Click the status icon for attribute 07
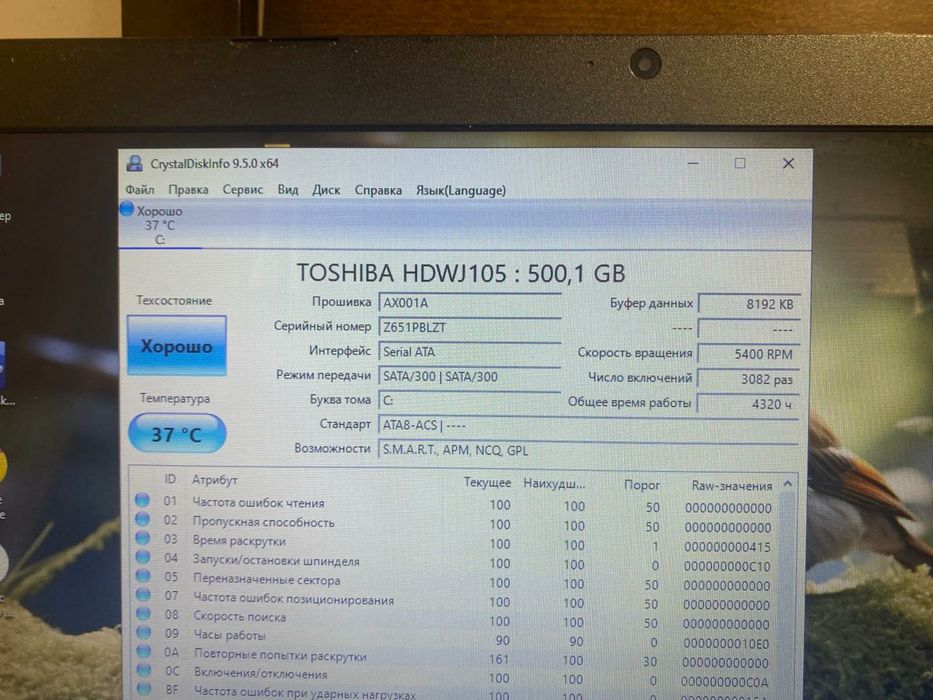 click(x=143, y=594)
